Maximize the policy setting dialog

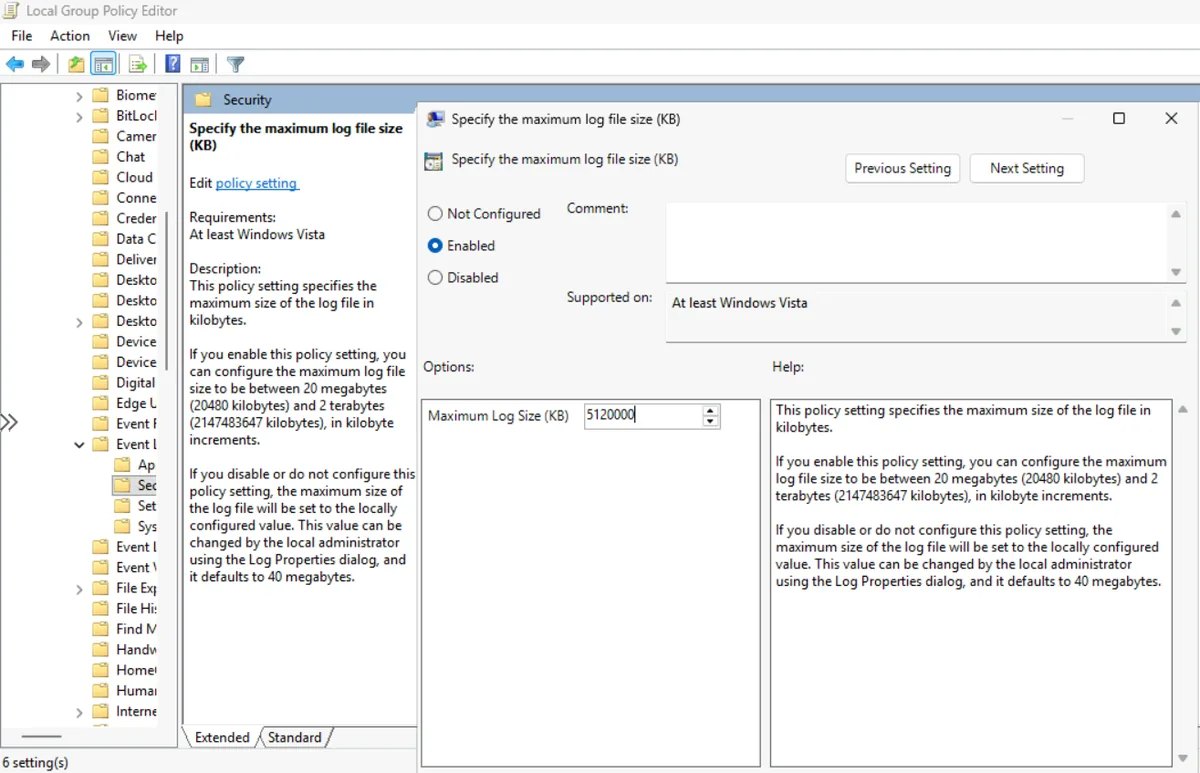1119,119
